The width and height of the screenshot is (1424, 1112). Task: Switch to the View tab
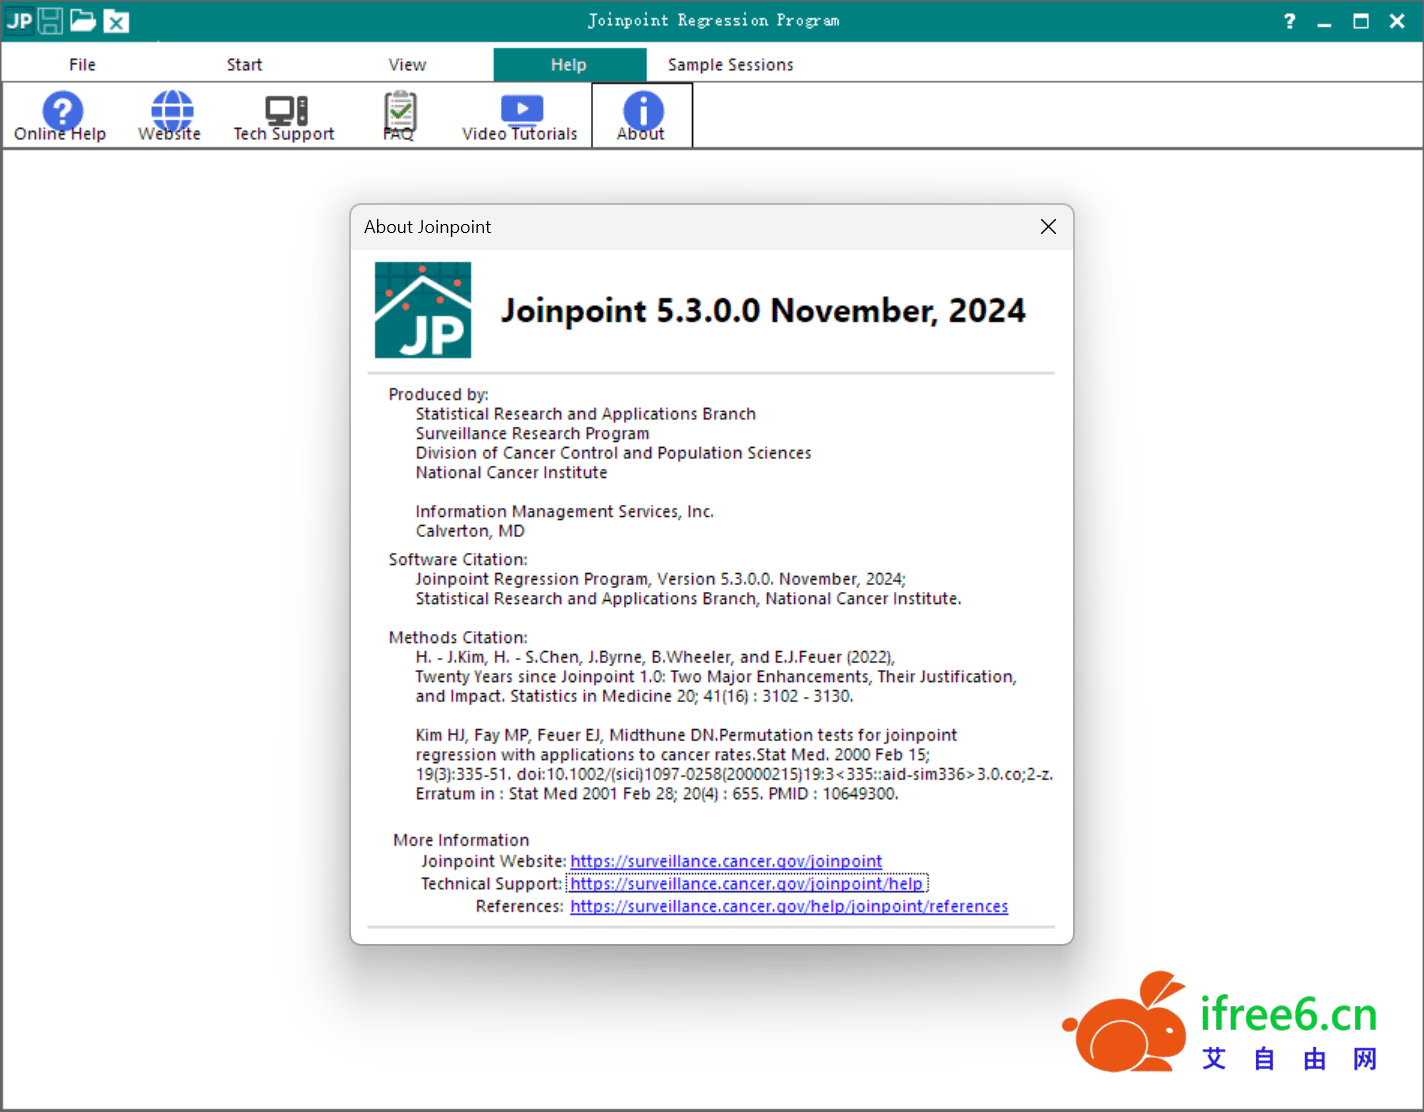(x=407, y=64)
